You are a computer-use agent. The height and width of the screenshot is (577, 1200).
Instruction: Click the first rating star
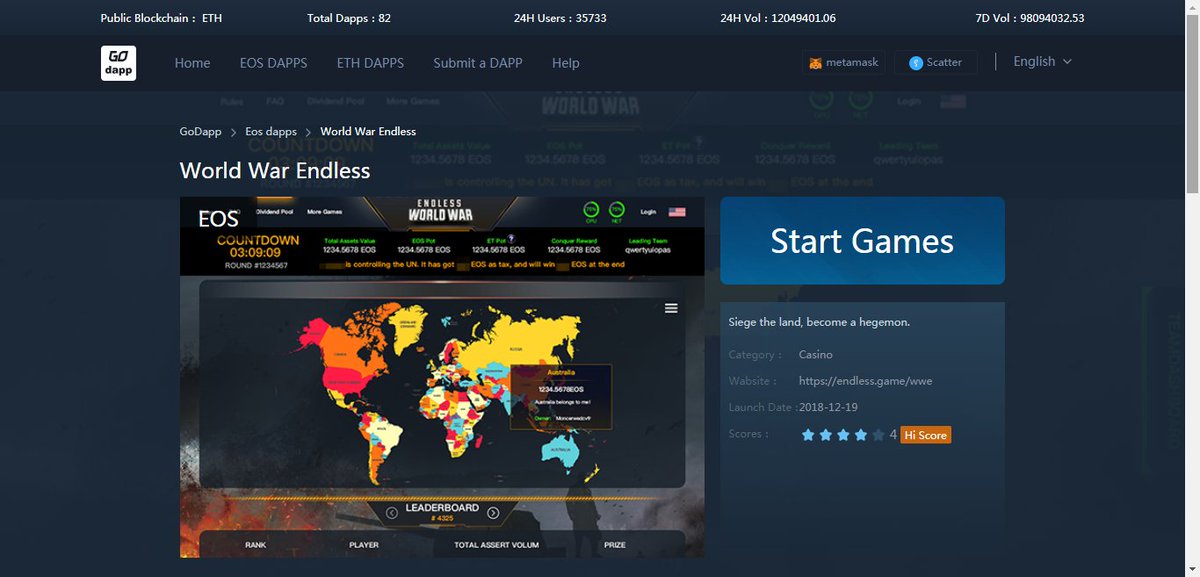(x=808, y=435)
